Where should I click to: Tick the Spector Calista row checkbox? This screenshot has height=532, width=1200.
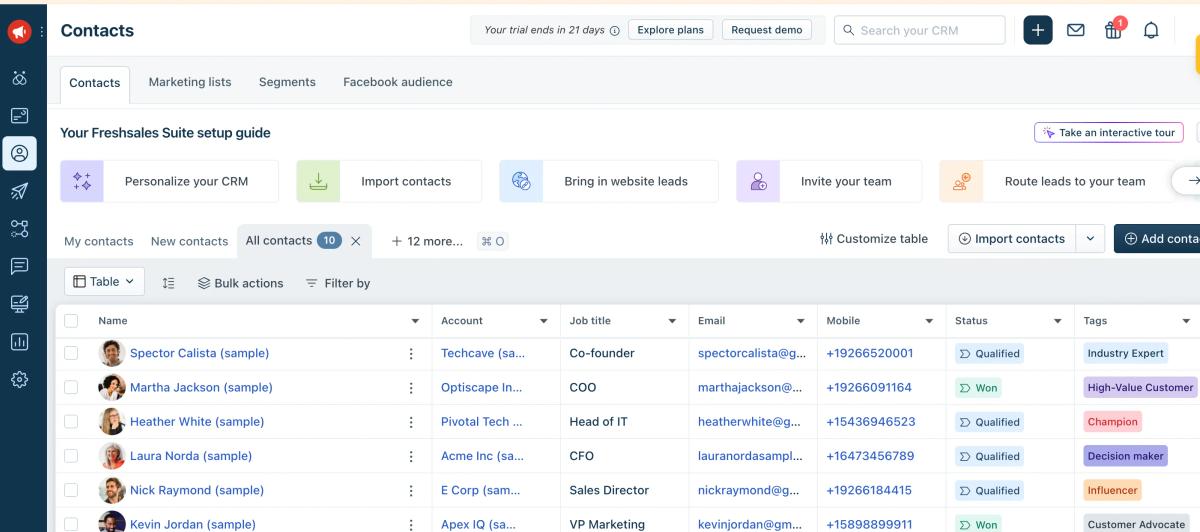(71, 353)
